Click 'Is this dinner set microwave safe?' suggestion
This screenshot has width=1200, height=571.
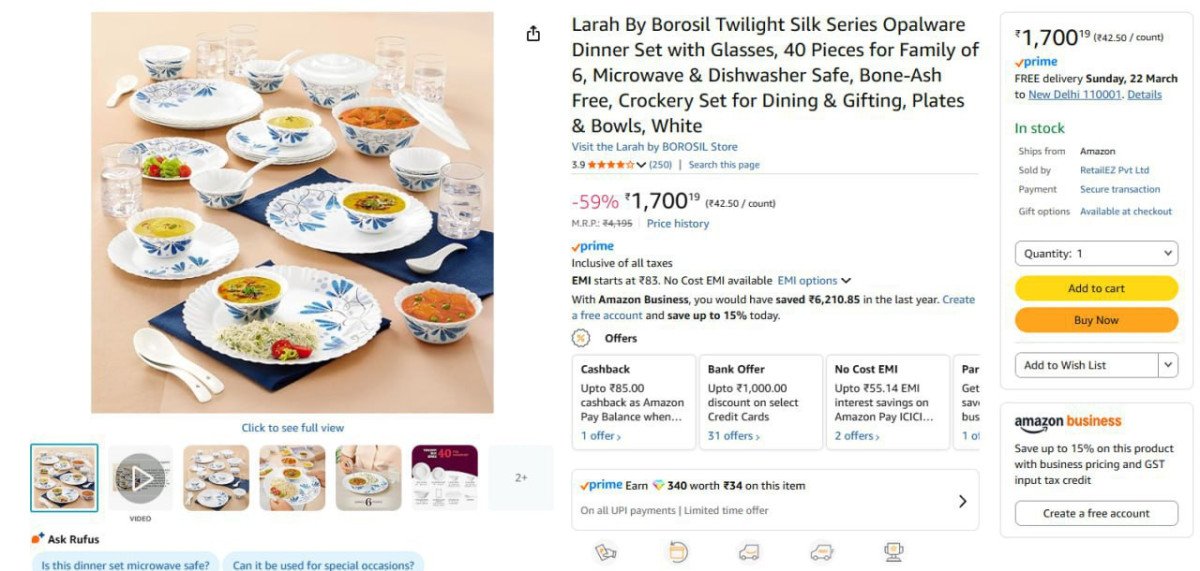(126, 565)
